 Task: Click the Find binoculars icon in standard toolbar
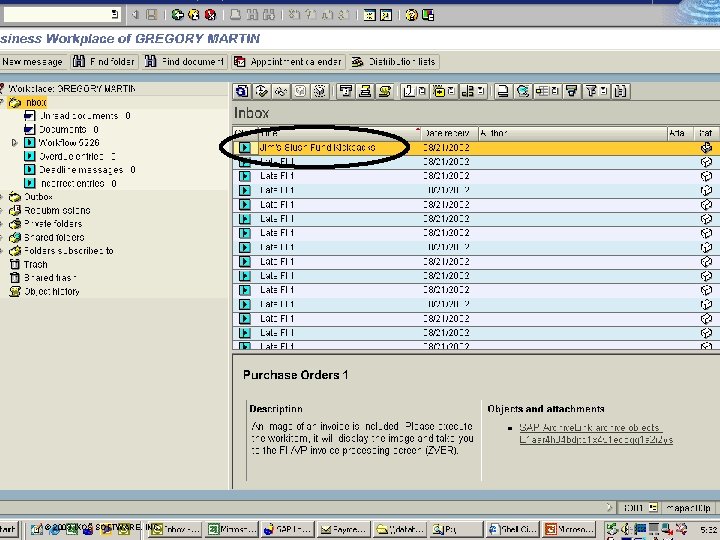[x=252, y=15]
